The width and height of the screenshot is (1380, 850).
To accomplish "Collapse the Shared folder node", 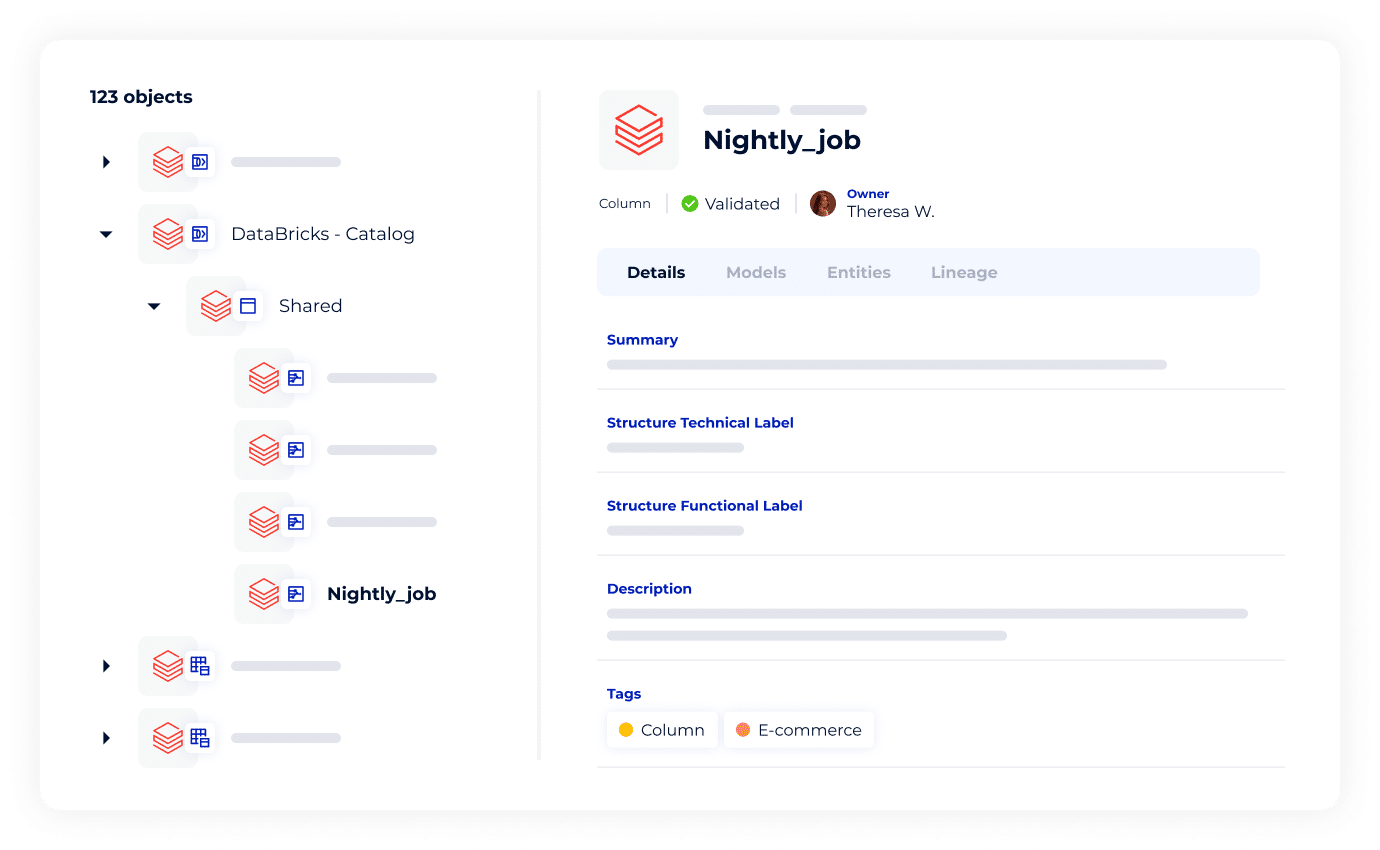I will (x=154, y=306).
